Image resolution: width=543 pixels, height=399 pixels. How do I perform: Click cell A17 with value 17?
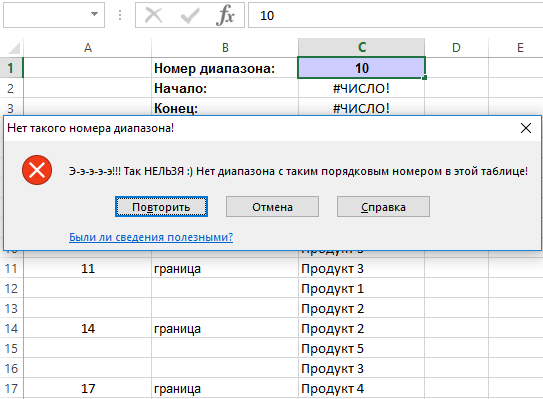88,388
